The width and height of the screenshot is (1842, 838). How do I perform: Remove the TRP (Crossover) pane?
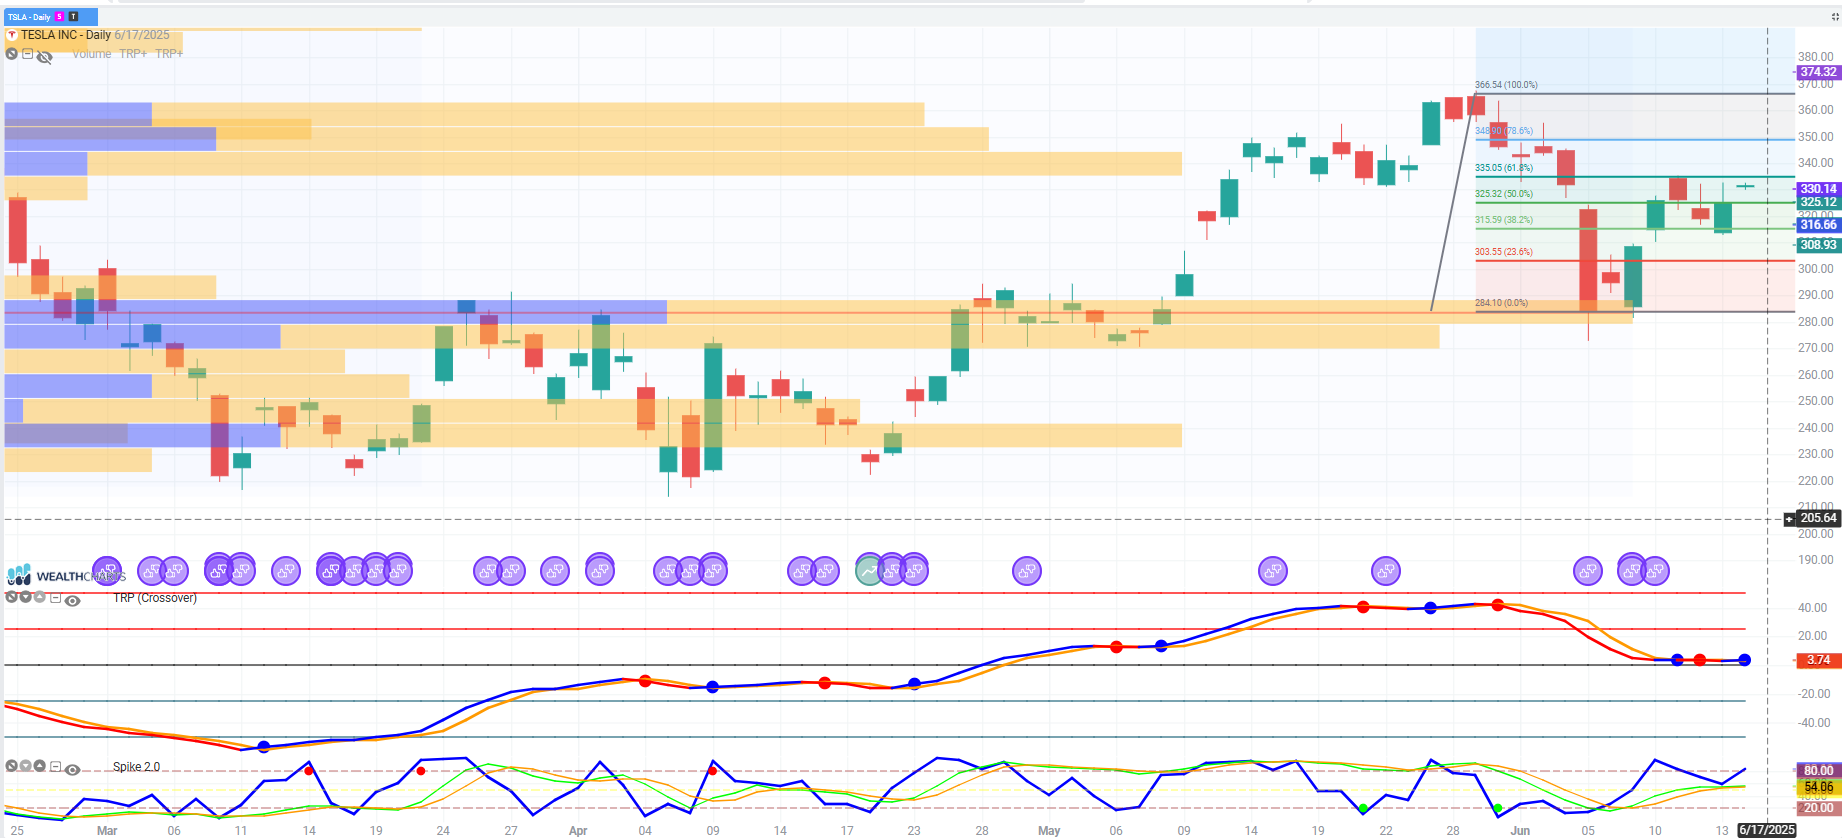click(12, 597)
